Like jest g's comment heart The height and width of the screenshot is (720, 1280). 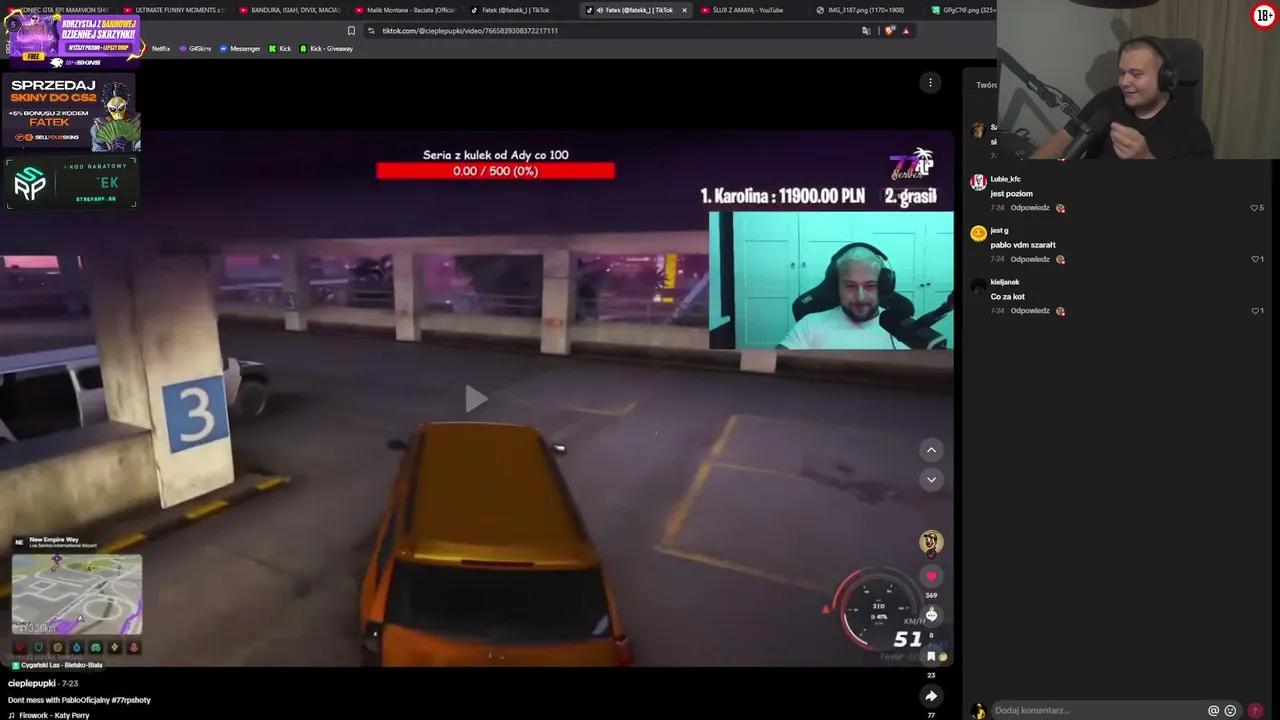pos(1254,259)
